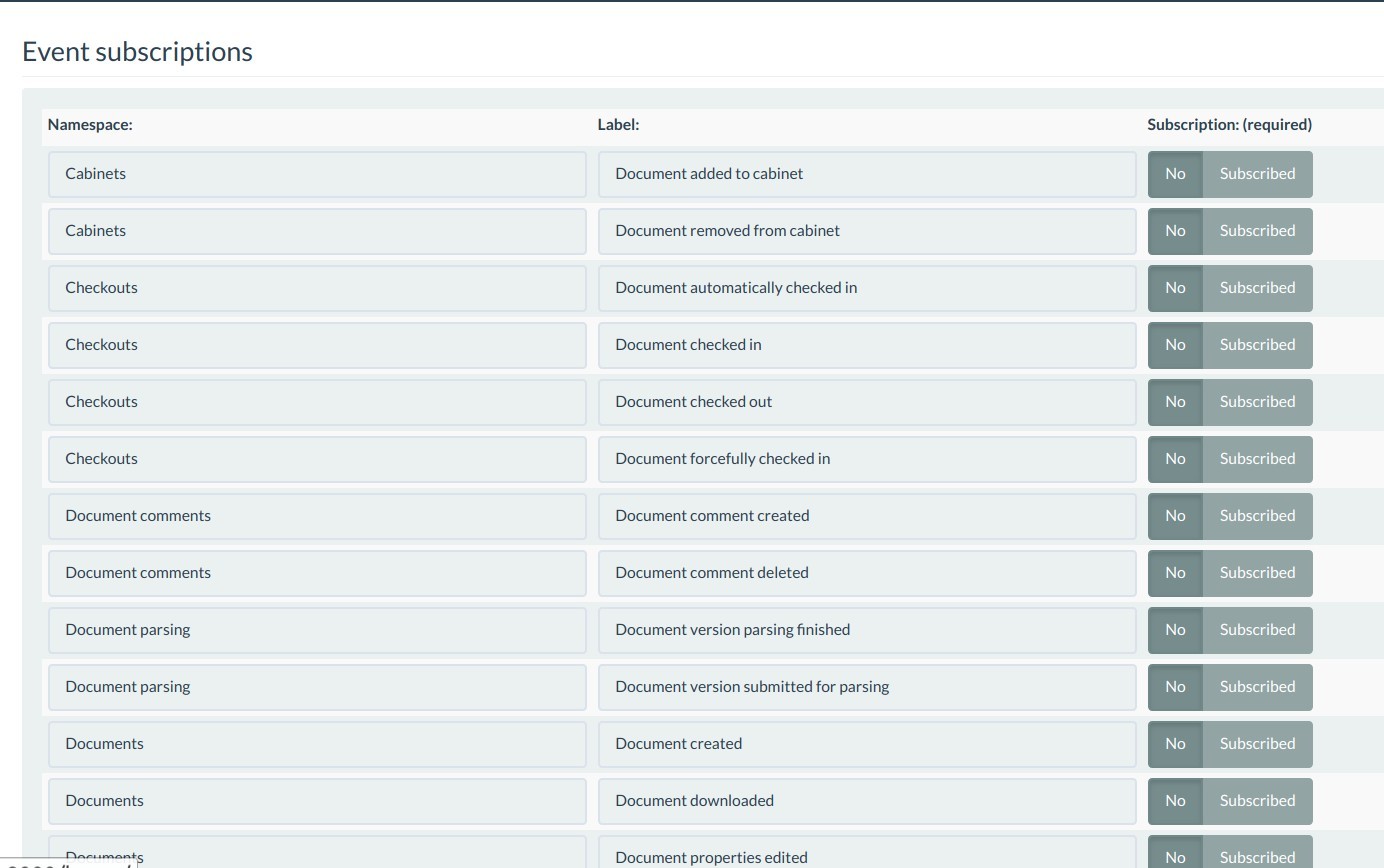
Task: Click Document parsing namespace in submitted row
Action: [317, 687]
